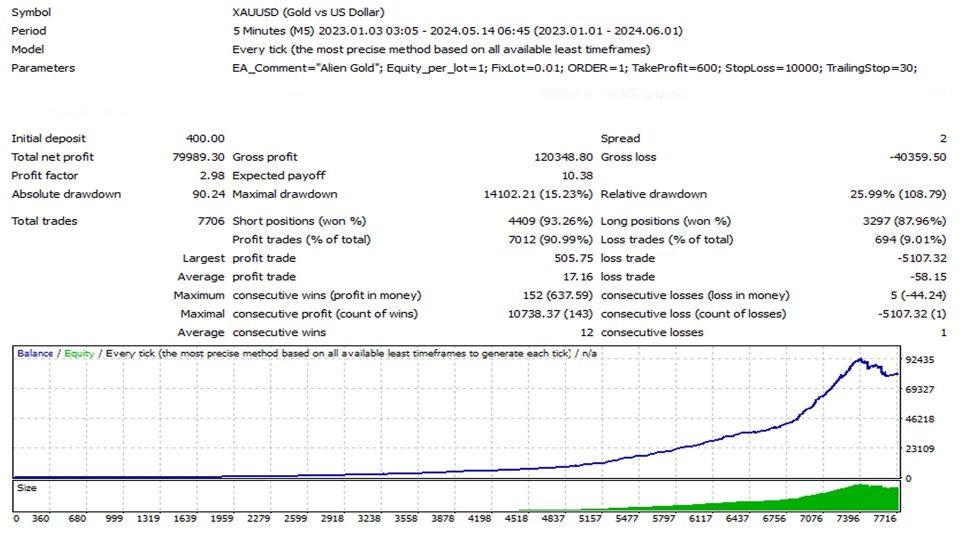Click the balance curve's peak near 92435
Viewport: 960px width, 540px height.
click(860, 360)
